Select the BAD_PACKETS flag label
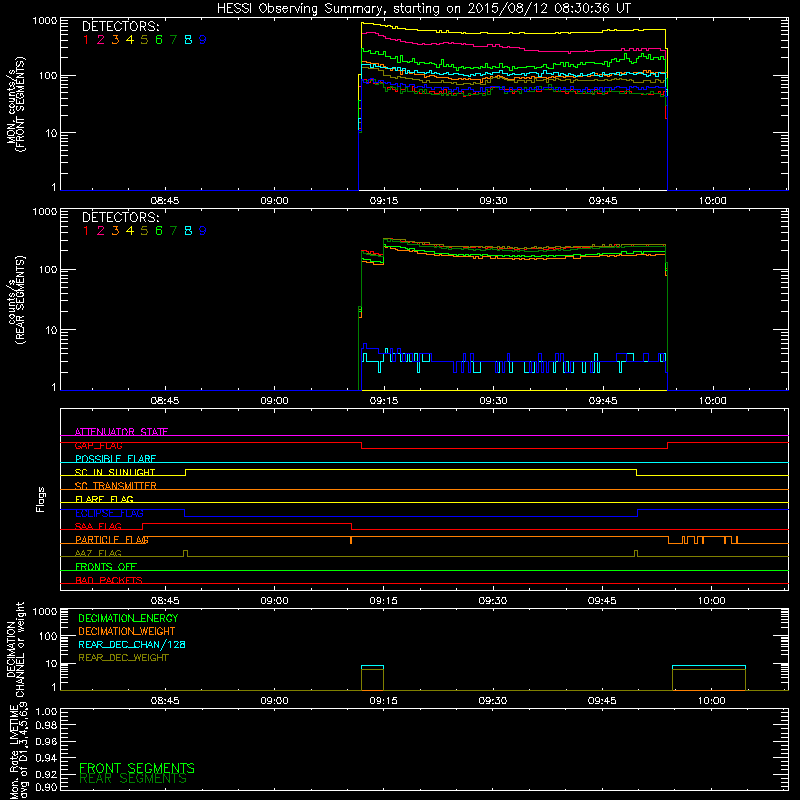Screen dimensions: 800x800 [x=109, y=580]
